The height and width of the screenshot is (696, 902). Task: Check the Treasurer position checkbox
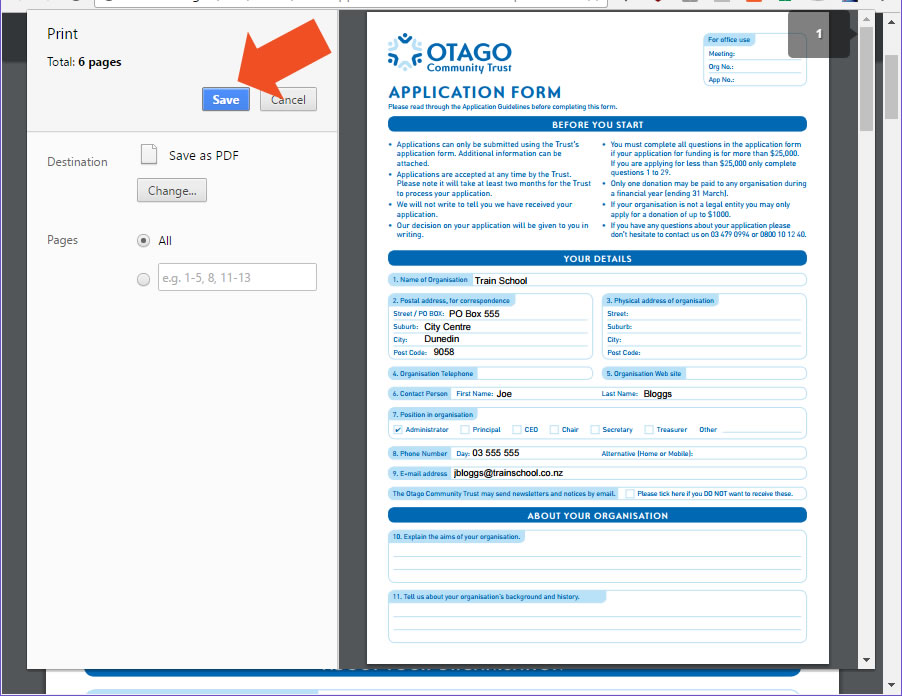point(648,429)
